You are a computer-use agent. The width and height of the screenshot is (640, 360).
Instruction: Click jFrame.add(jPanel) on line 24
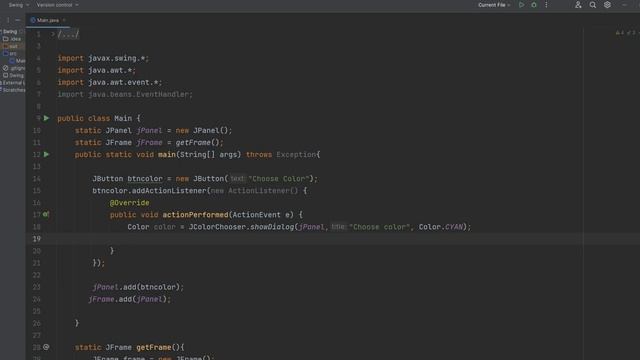point(129,299)
